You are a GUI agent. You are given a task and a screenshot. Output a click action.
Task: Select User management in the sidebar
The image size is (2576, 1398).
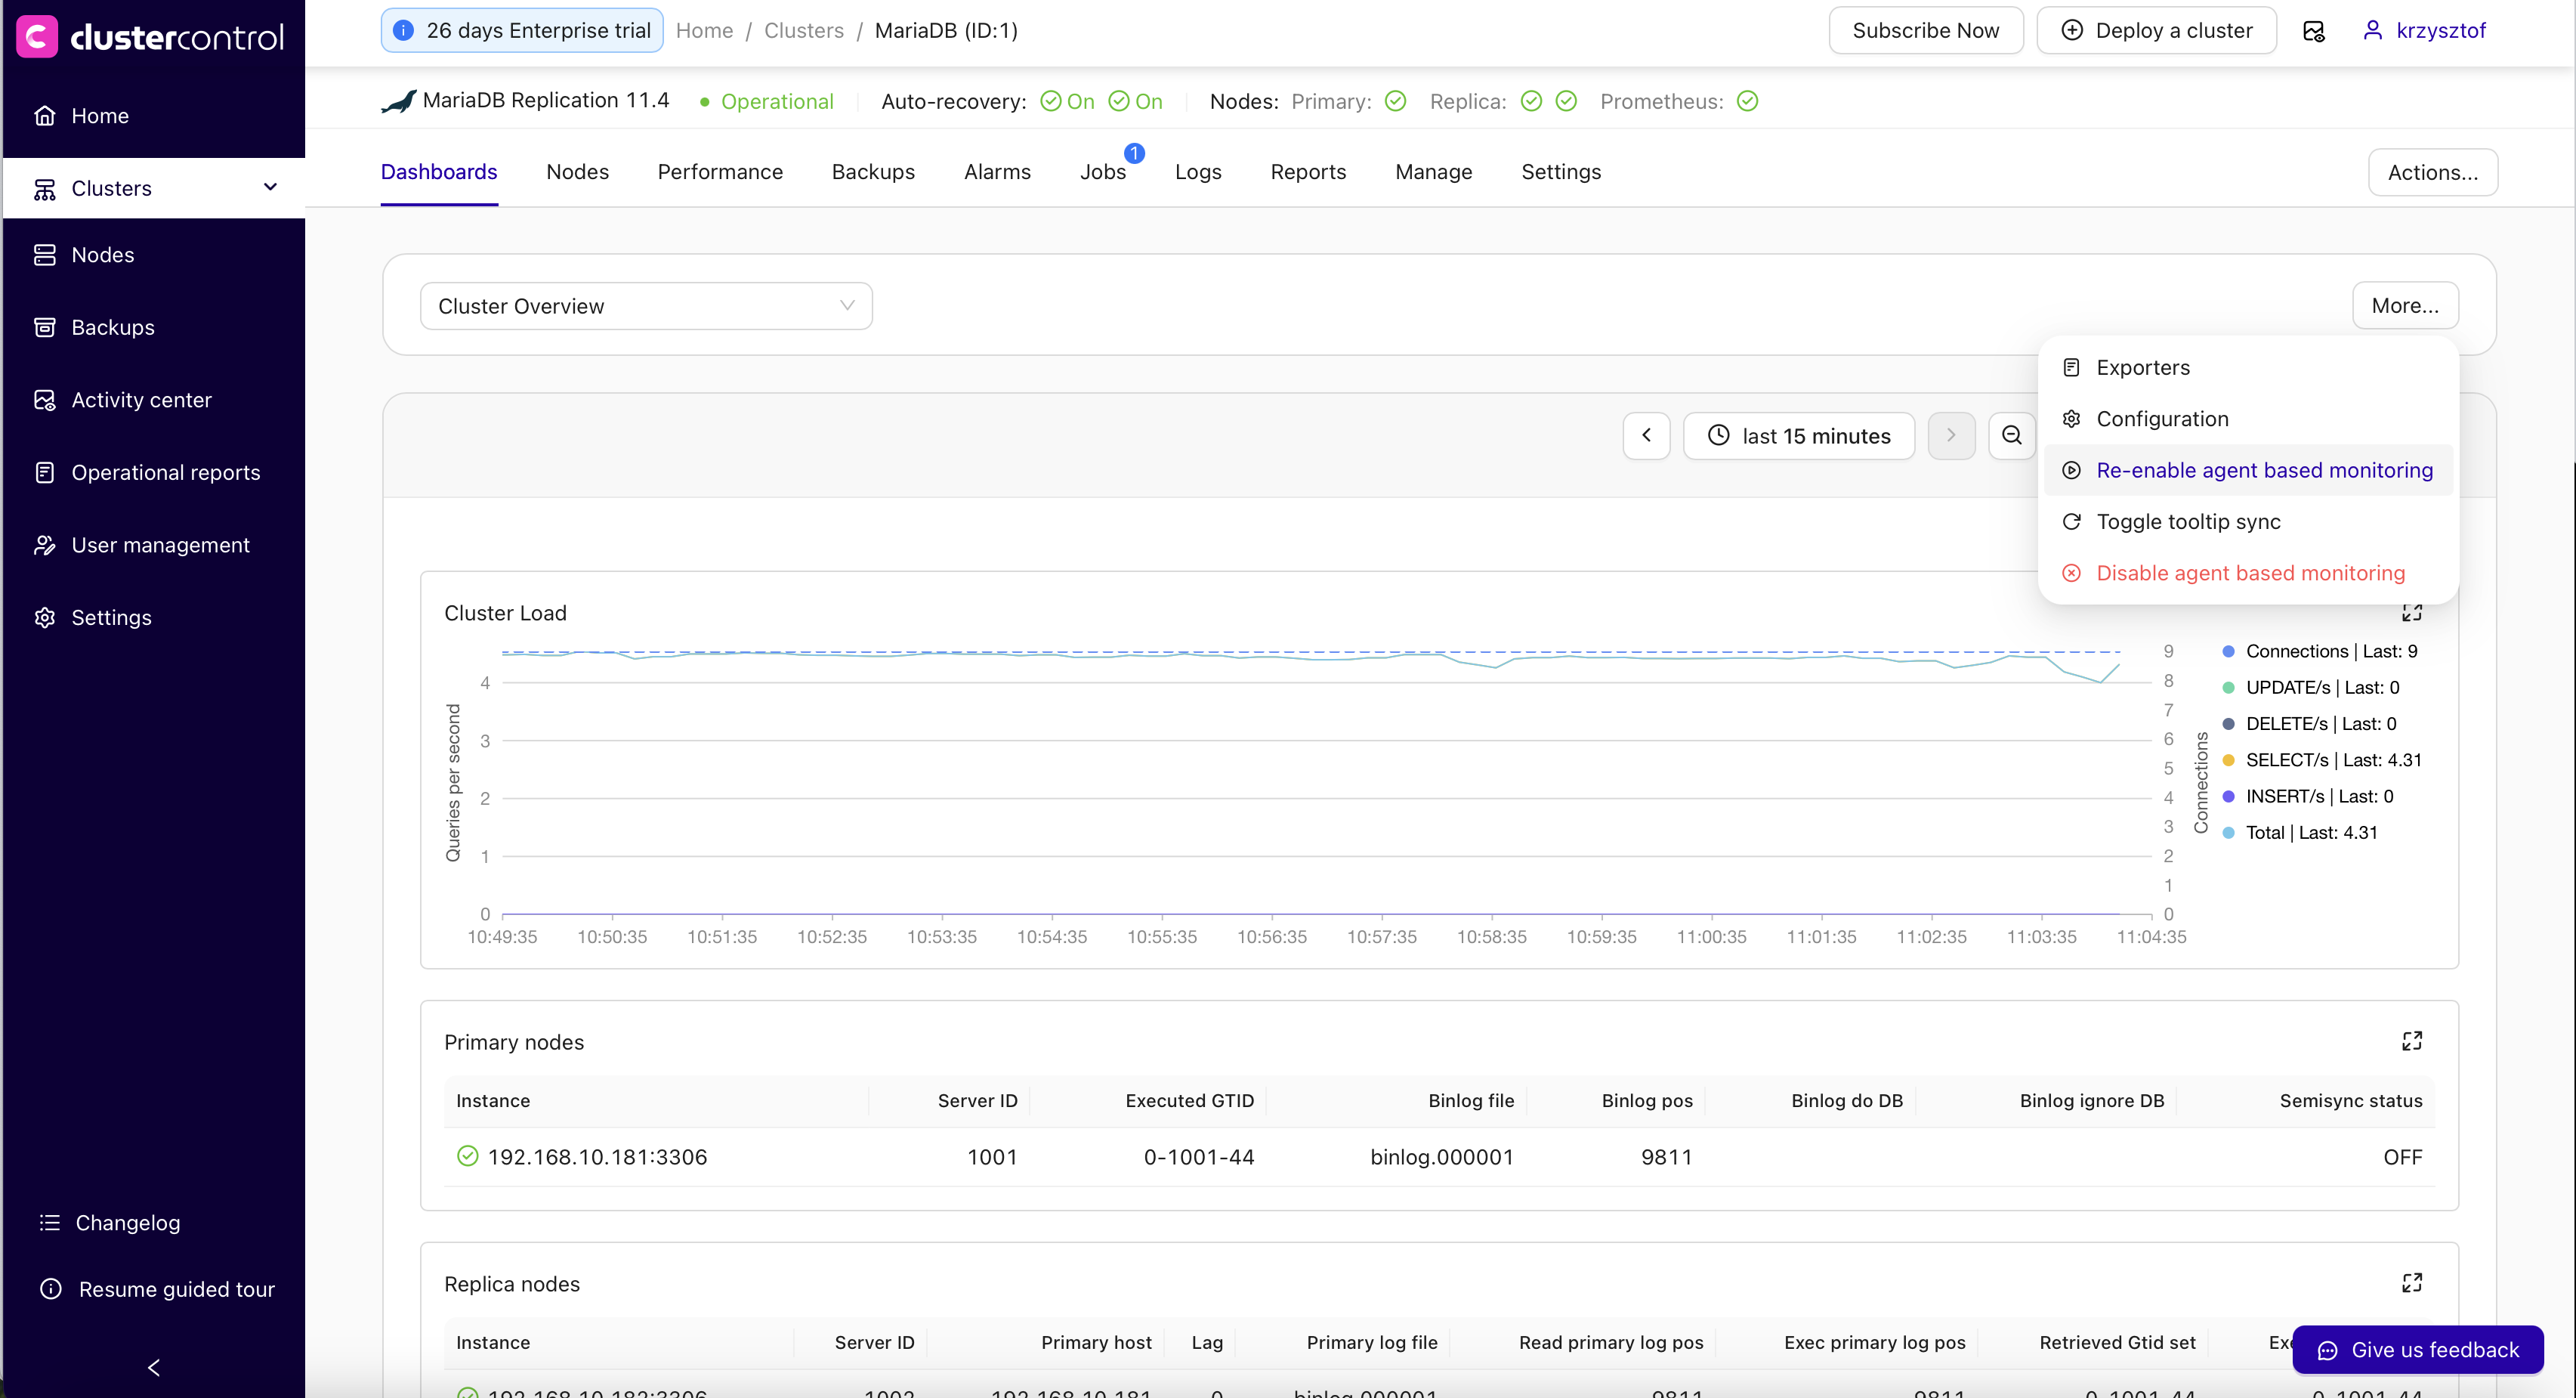pos(160,545)
